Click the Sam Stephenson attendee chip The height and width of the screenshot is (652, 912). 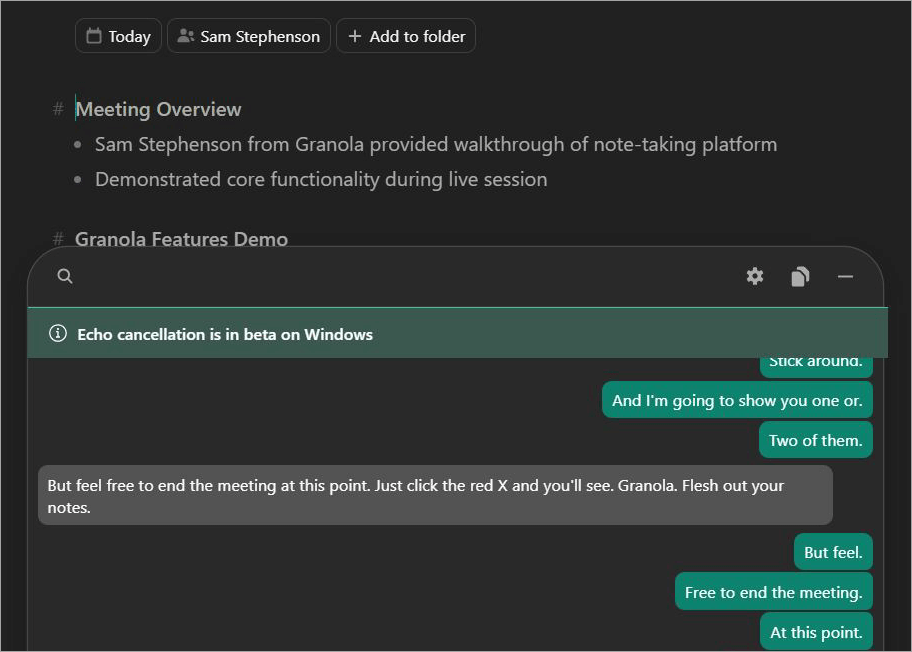249,36
